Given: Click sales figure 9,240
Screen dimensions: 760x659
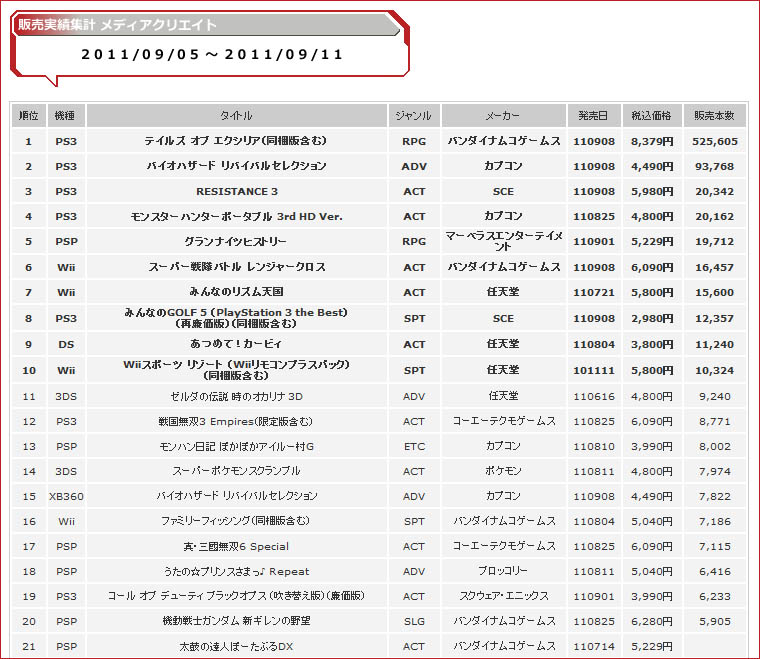Looking at the screenshot, I should tap(714, 397).
